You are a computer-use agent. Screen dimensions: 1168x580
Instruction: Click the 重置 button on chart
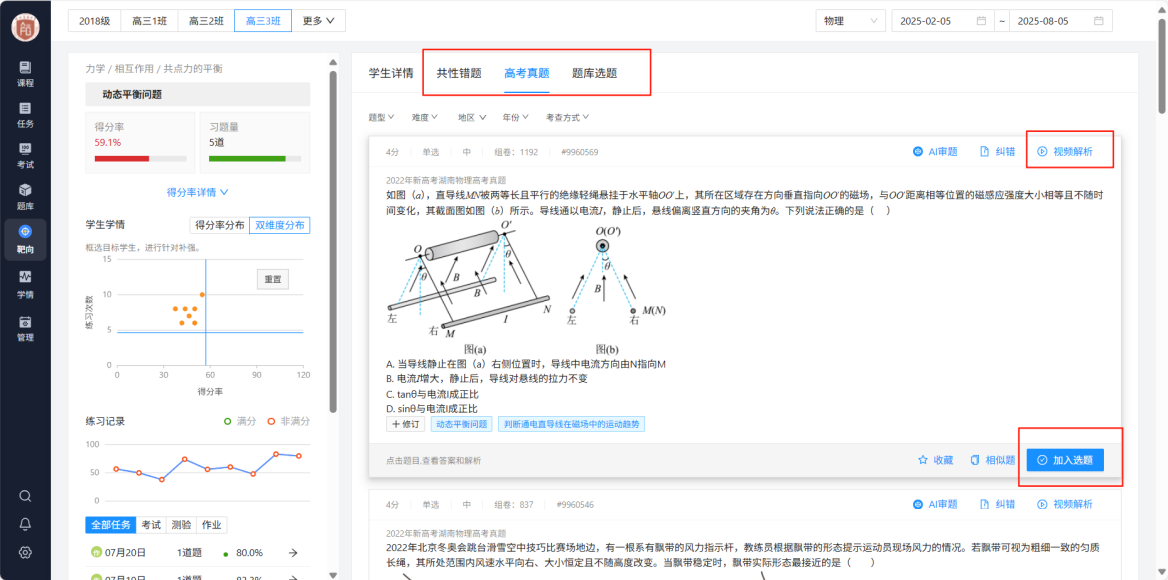273,279
